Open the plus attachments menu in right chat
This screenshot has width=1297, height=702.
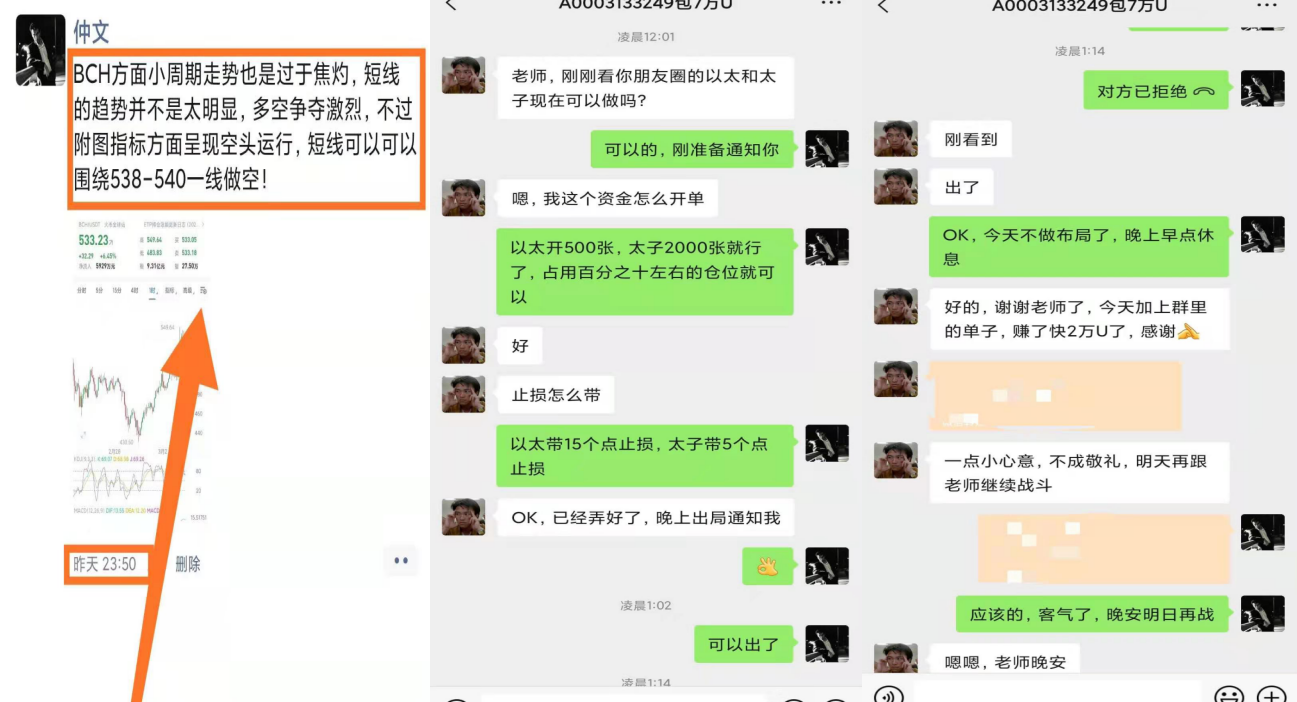point(1271,694)
